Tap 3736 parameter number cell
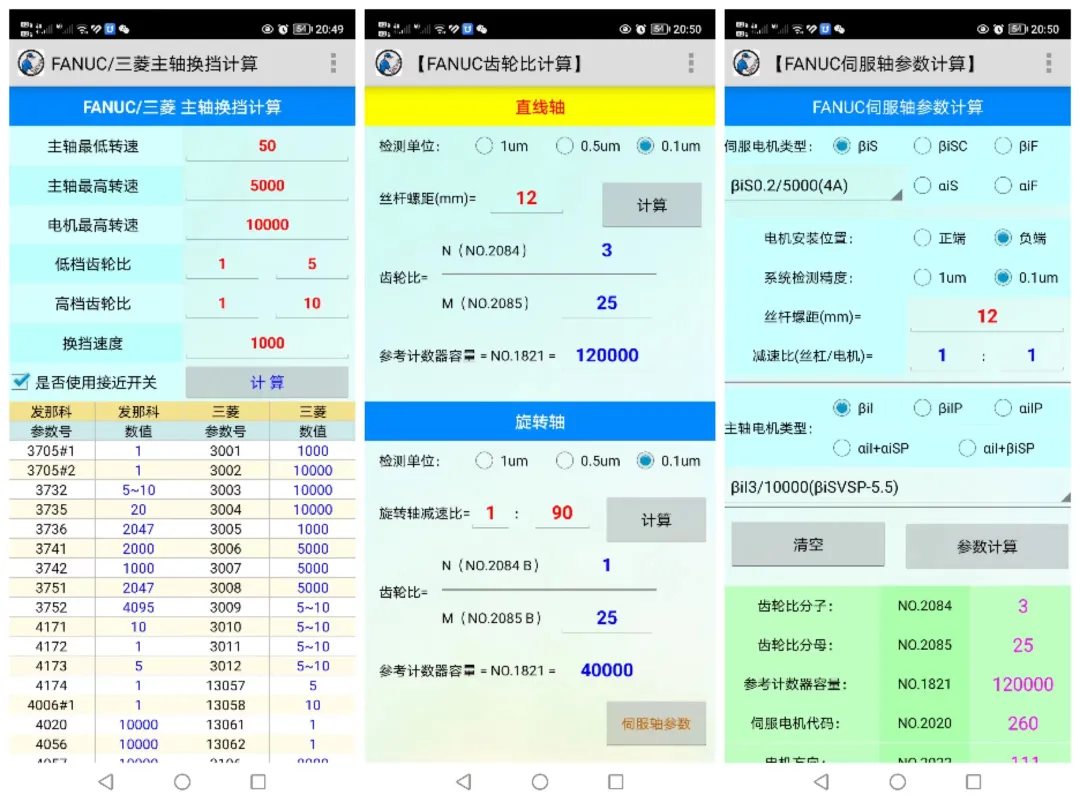 click(x=52, y=529)
